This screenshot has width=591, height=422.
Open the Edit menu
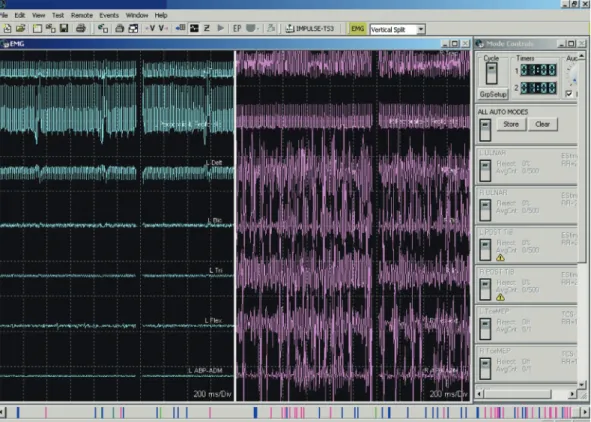coord(20,15)
